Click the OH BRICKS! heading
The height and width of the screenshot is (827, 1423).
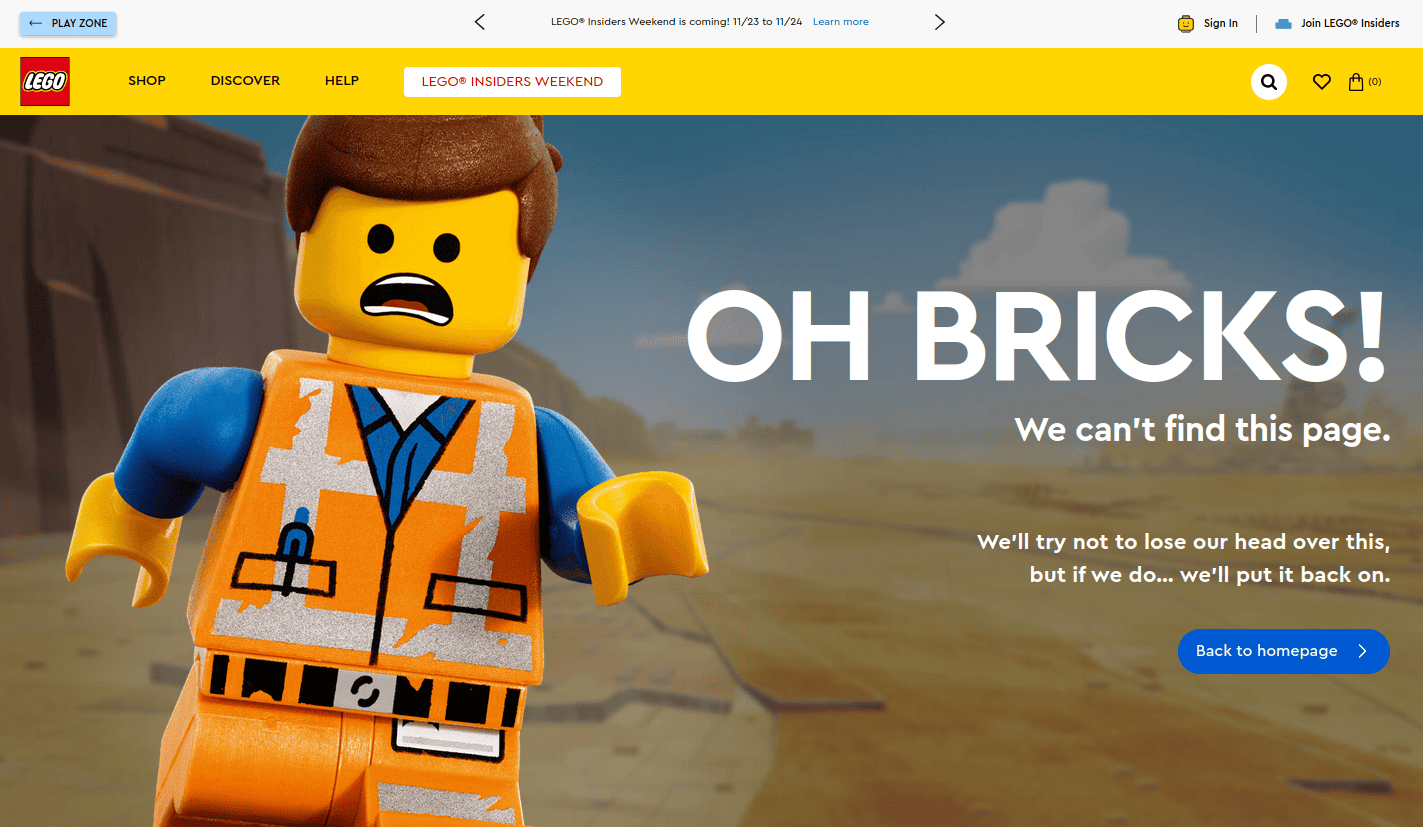point(1037,336)
